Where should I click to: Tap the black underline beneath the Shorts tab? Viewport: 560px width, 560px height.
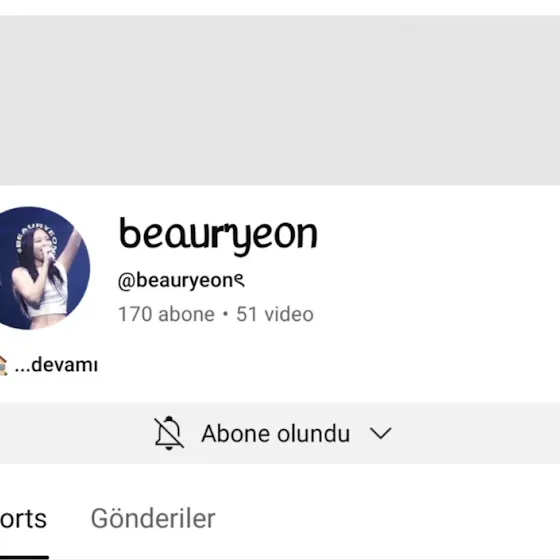[x=24, y=557]
